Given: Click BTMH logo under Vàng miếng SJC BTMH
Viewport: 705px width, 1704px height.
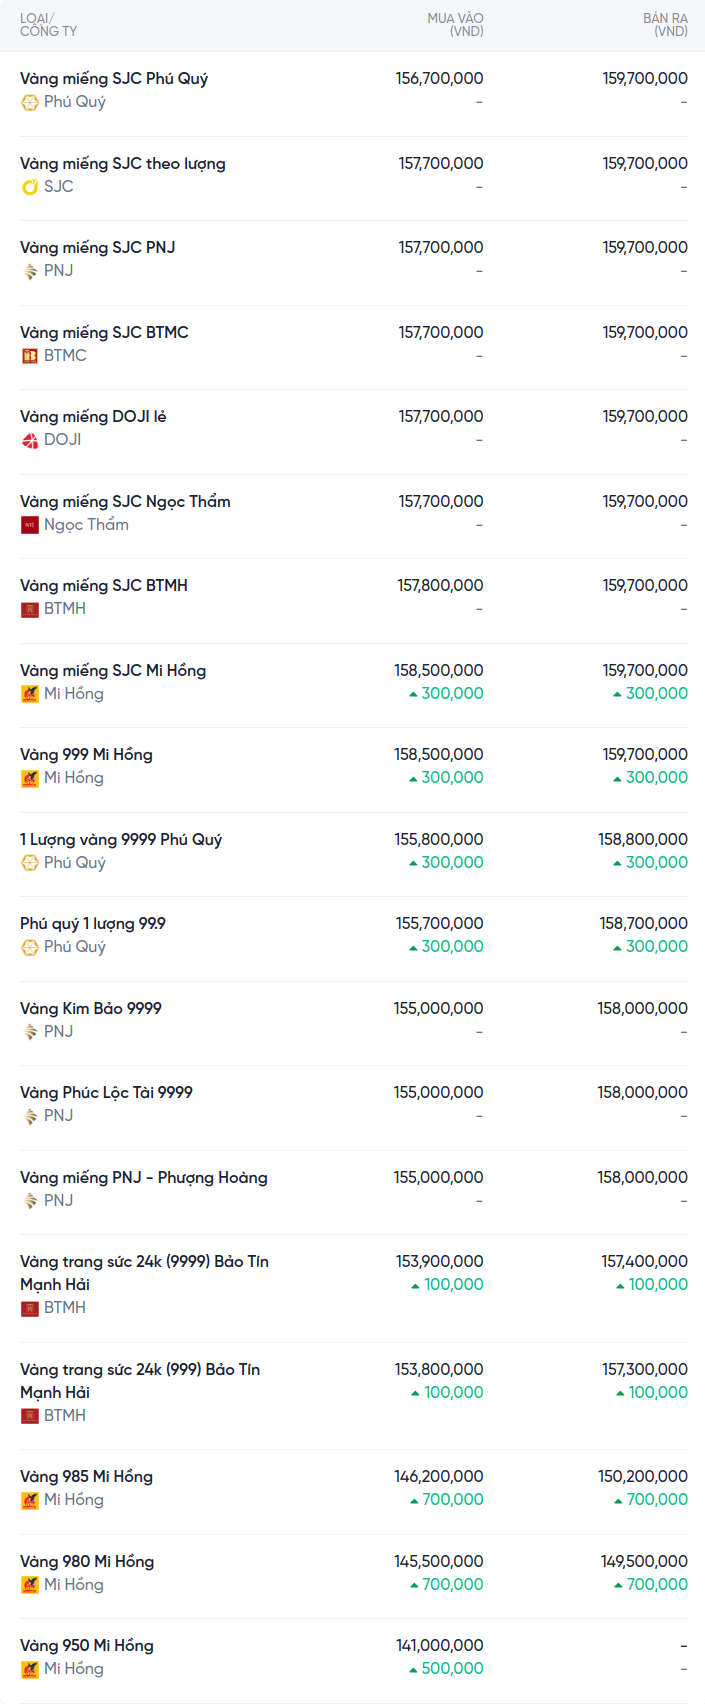Looking at the screenshot, I should pyautogui.click(x=30, y=609).
